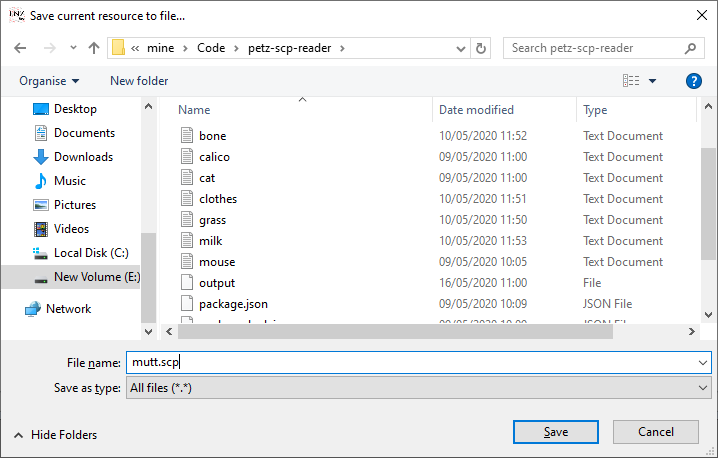
Task: Click the Up one level arrow
Action: click(x=94, y=48)
